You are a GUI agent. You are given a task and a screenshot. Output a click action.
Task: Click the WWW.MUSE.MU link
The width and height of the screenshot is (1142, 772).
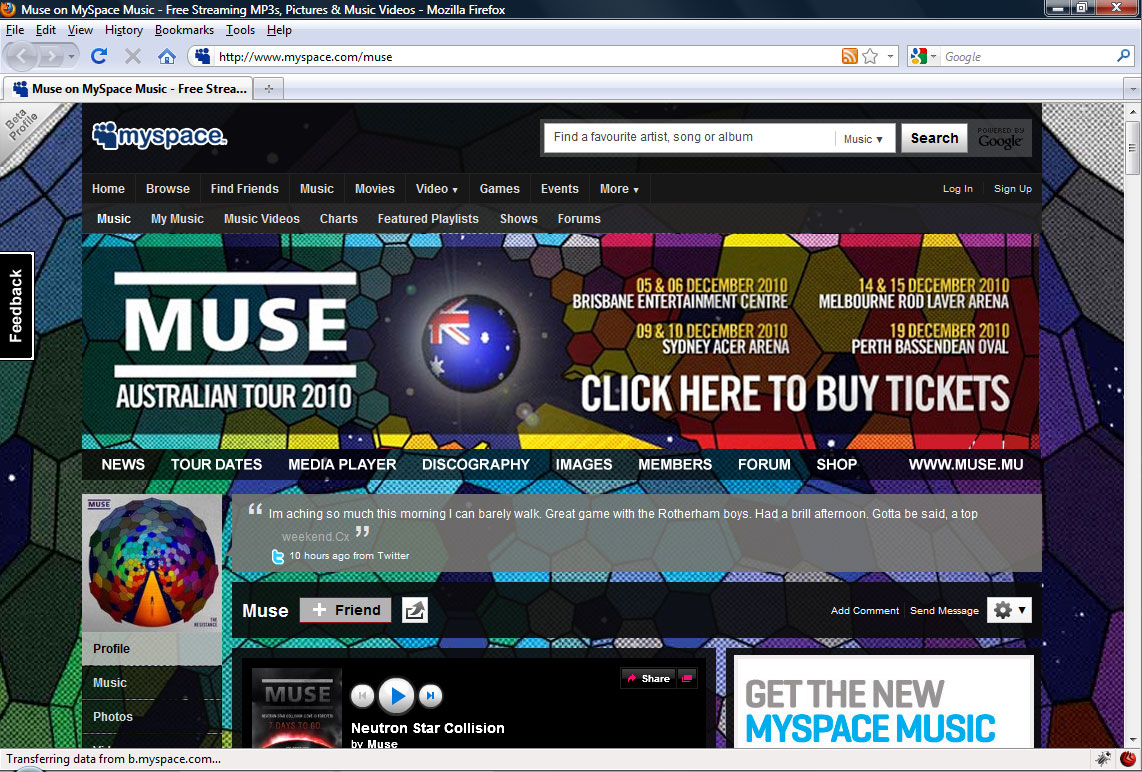click(x=966, y=465)
